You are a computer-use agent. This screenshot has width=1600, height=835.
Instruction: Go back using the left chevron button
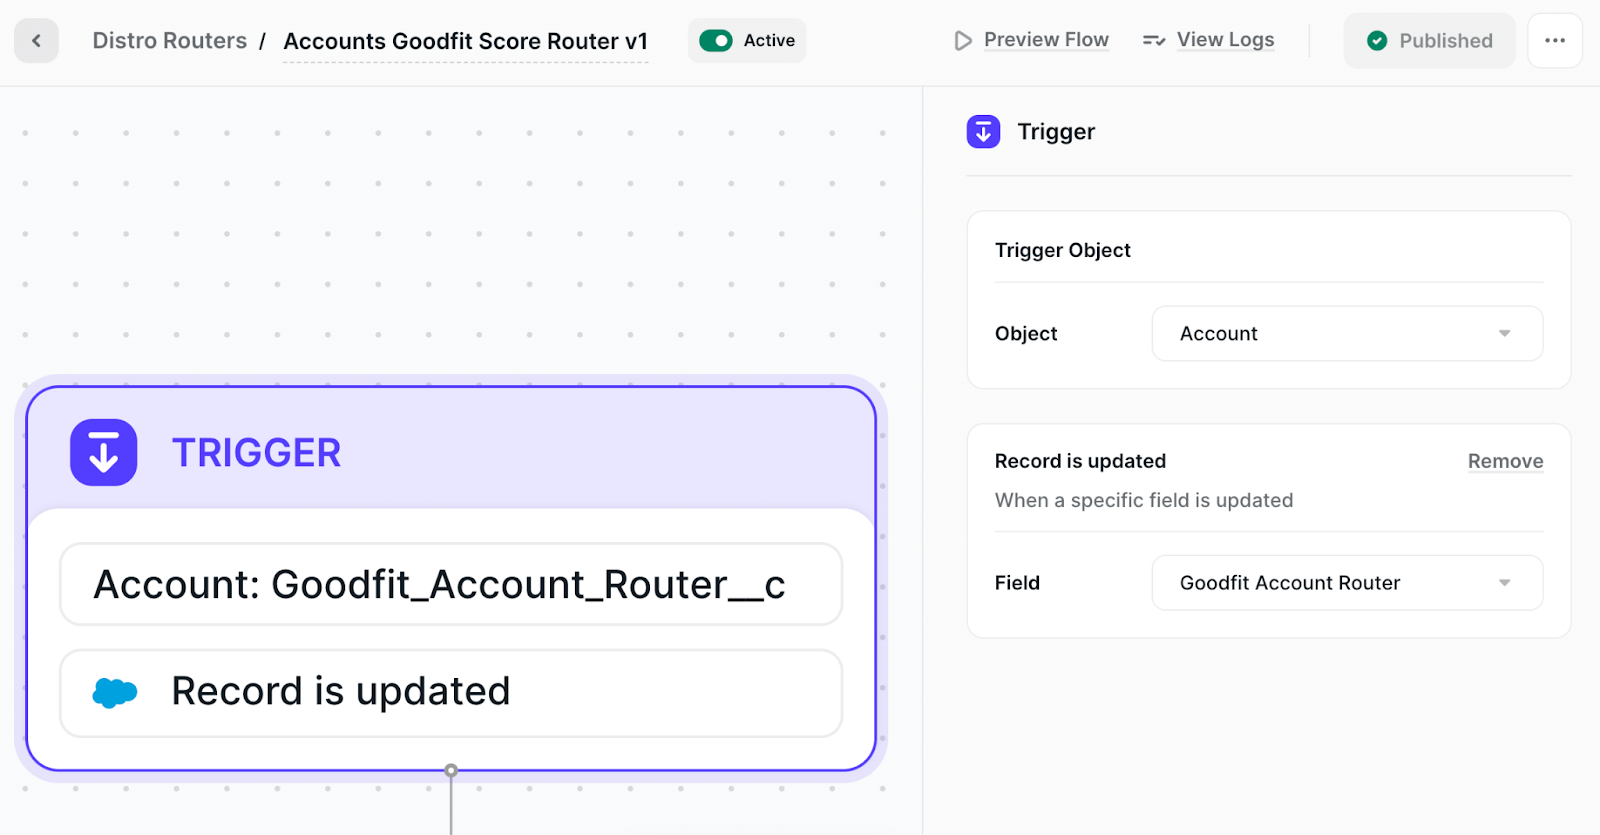(x=36, y=41)
